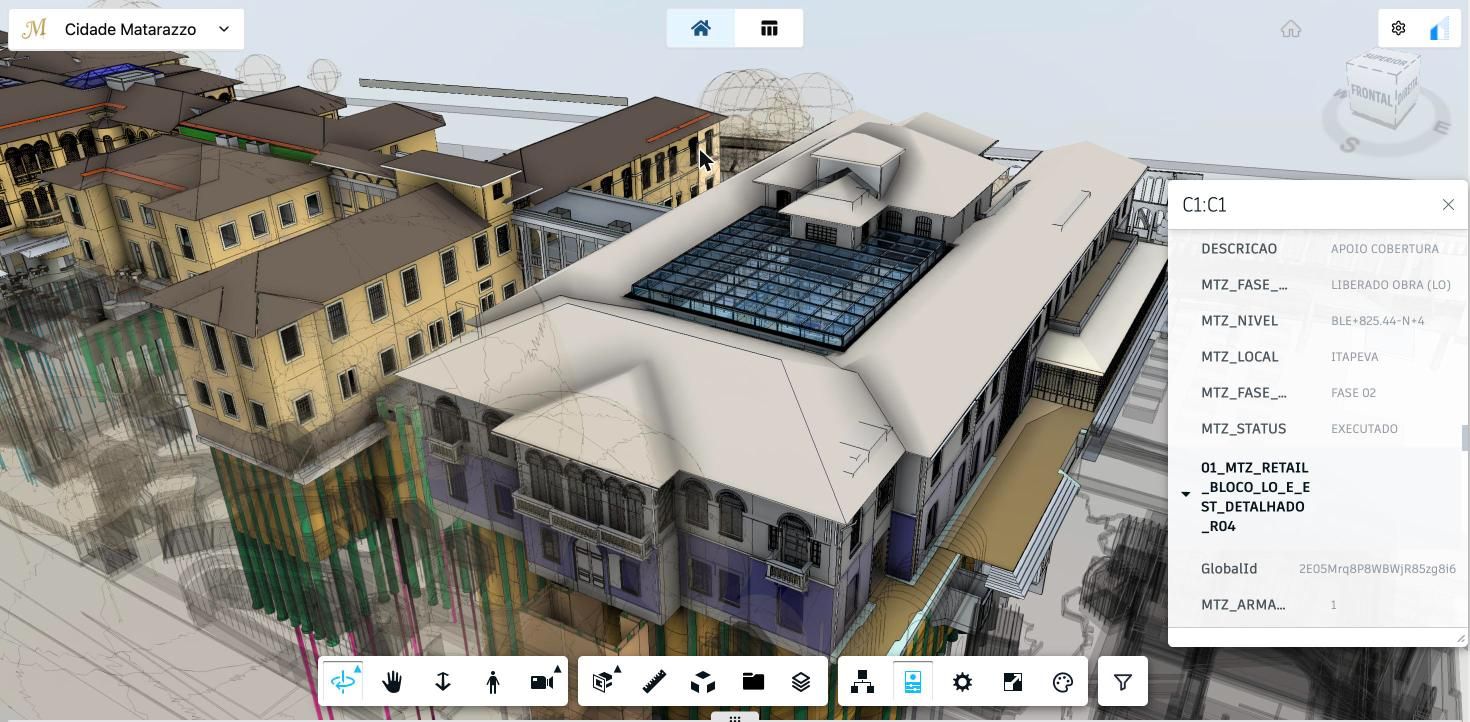Screen dimensions: 1470x722
Task: Open the Cidade Matarazzo project dropdown
Action: pos(126,29)
